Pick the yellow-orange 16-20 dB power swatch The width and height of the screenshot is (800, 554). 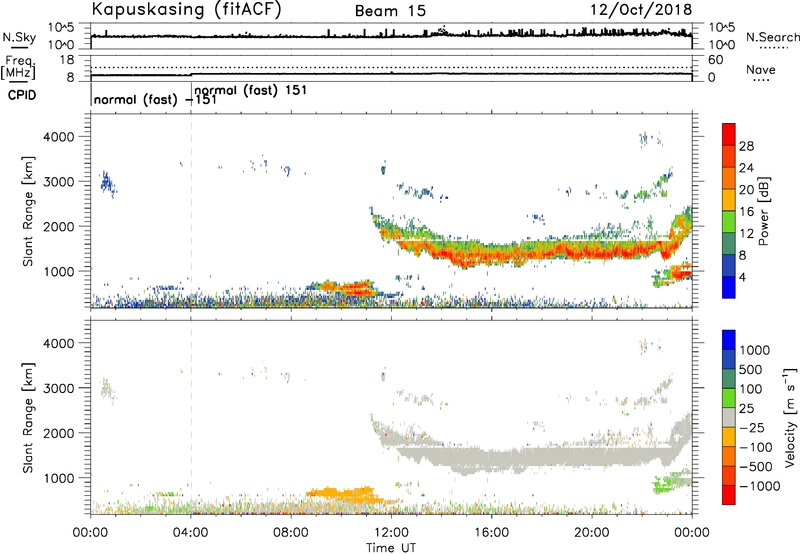(729, 199)
